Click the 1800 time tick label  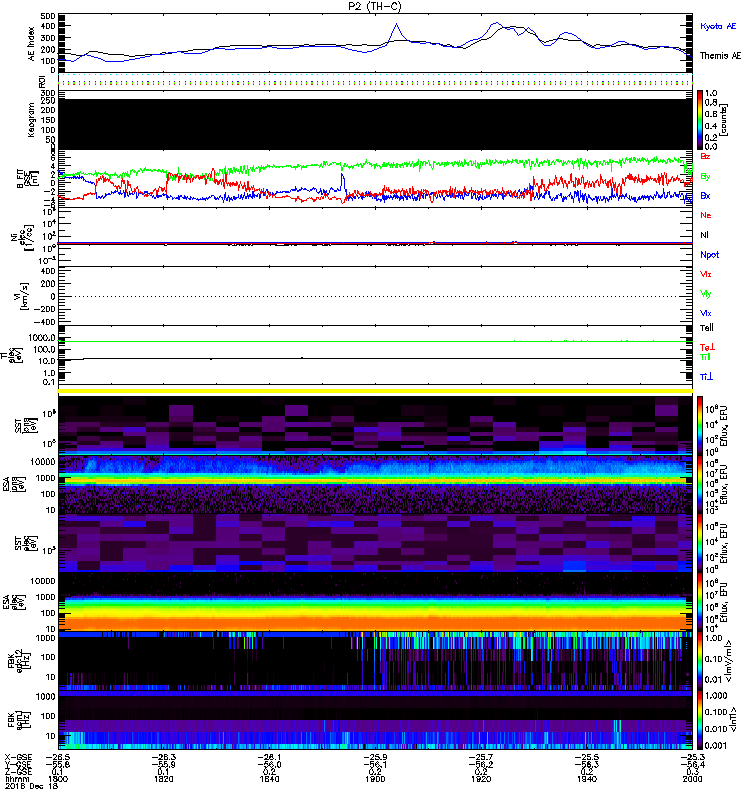click(x=58, y=779)
